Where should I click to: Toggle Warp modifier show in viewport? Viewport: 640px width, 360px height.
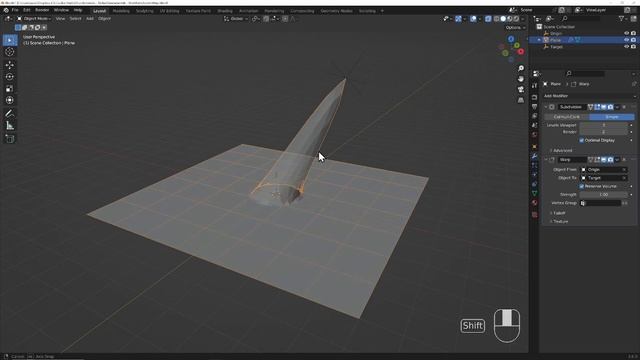click(x=604, y=160)
